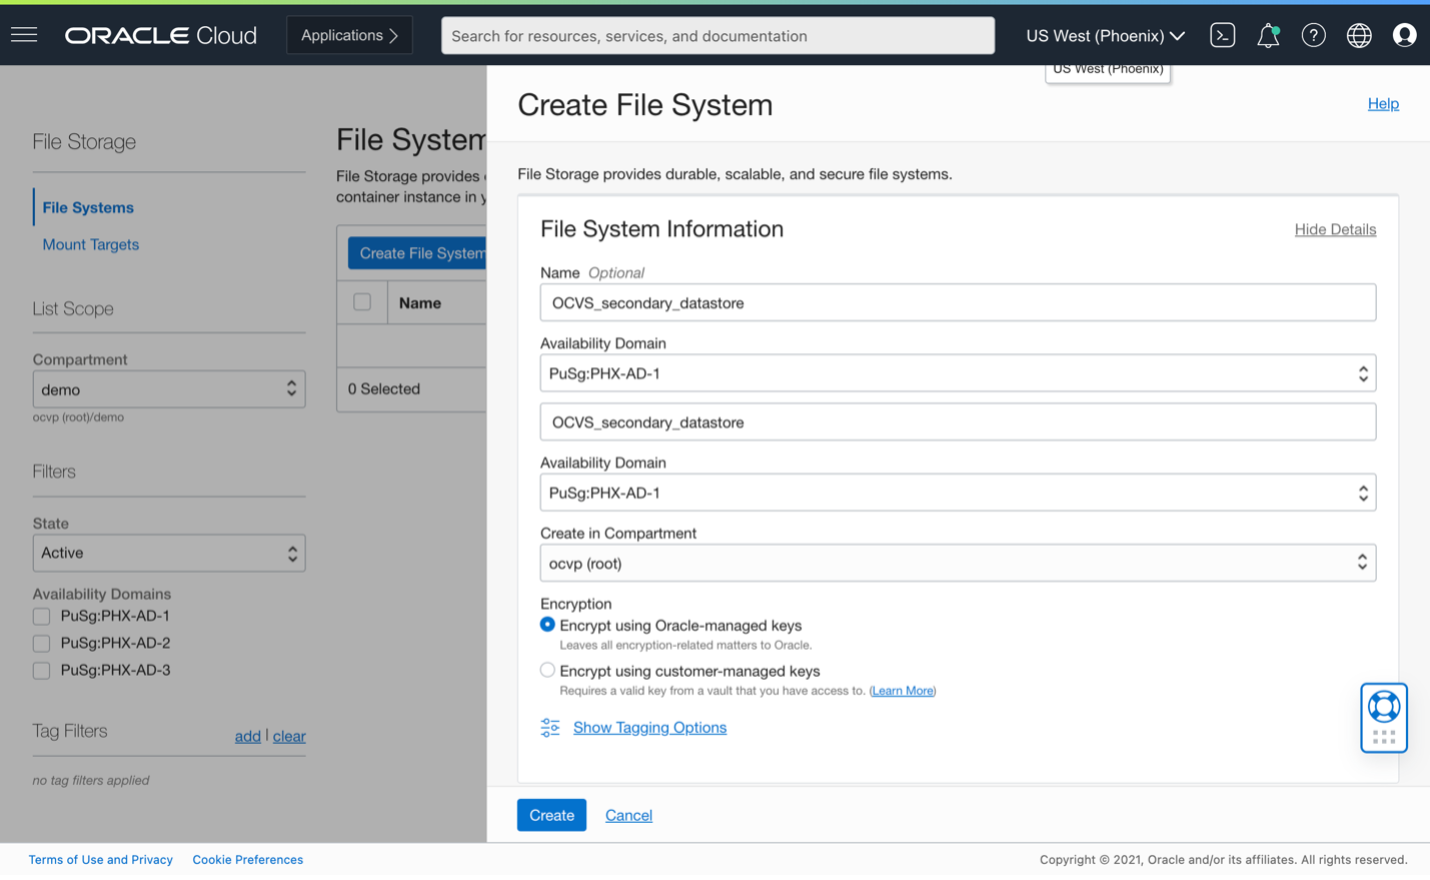
Task: Open the Learn More link about vault keys
Action: pos(901,690)
